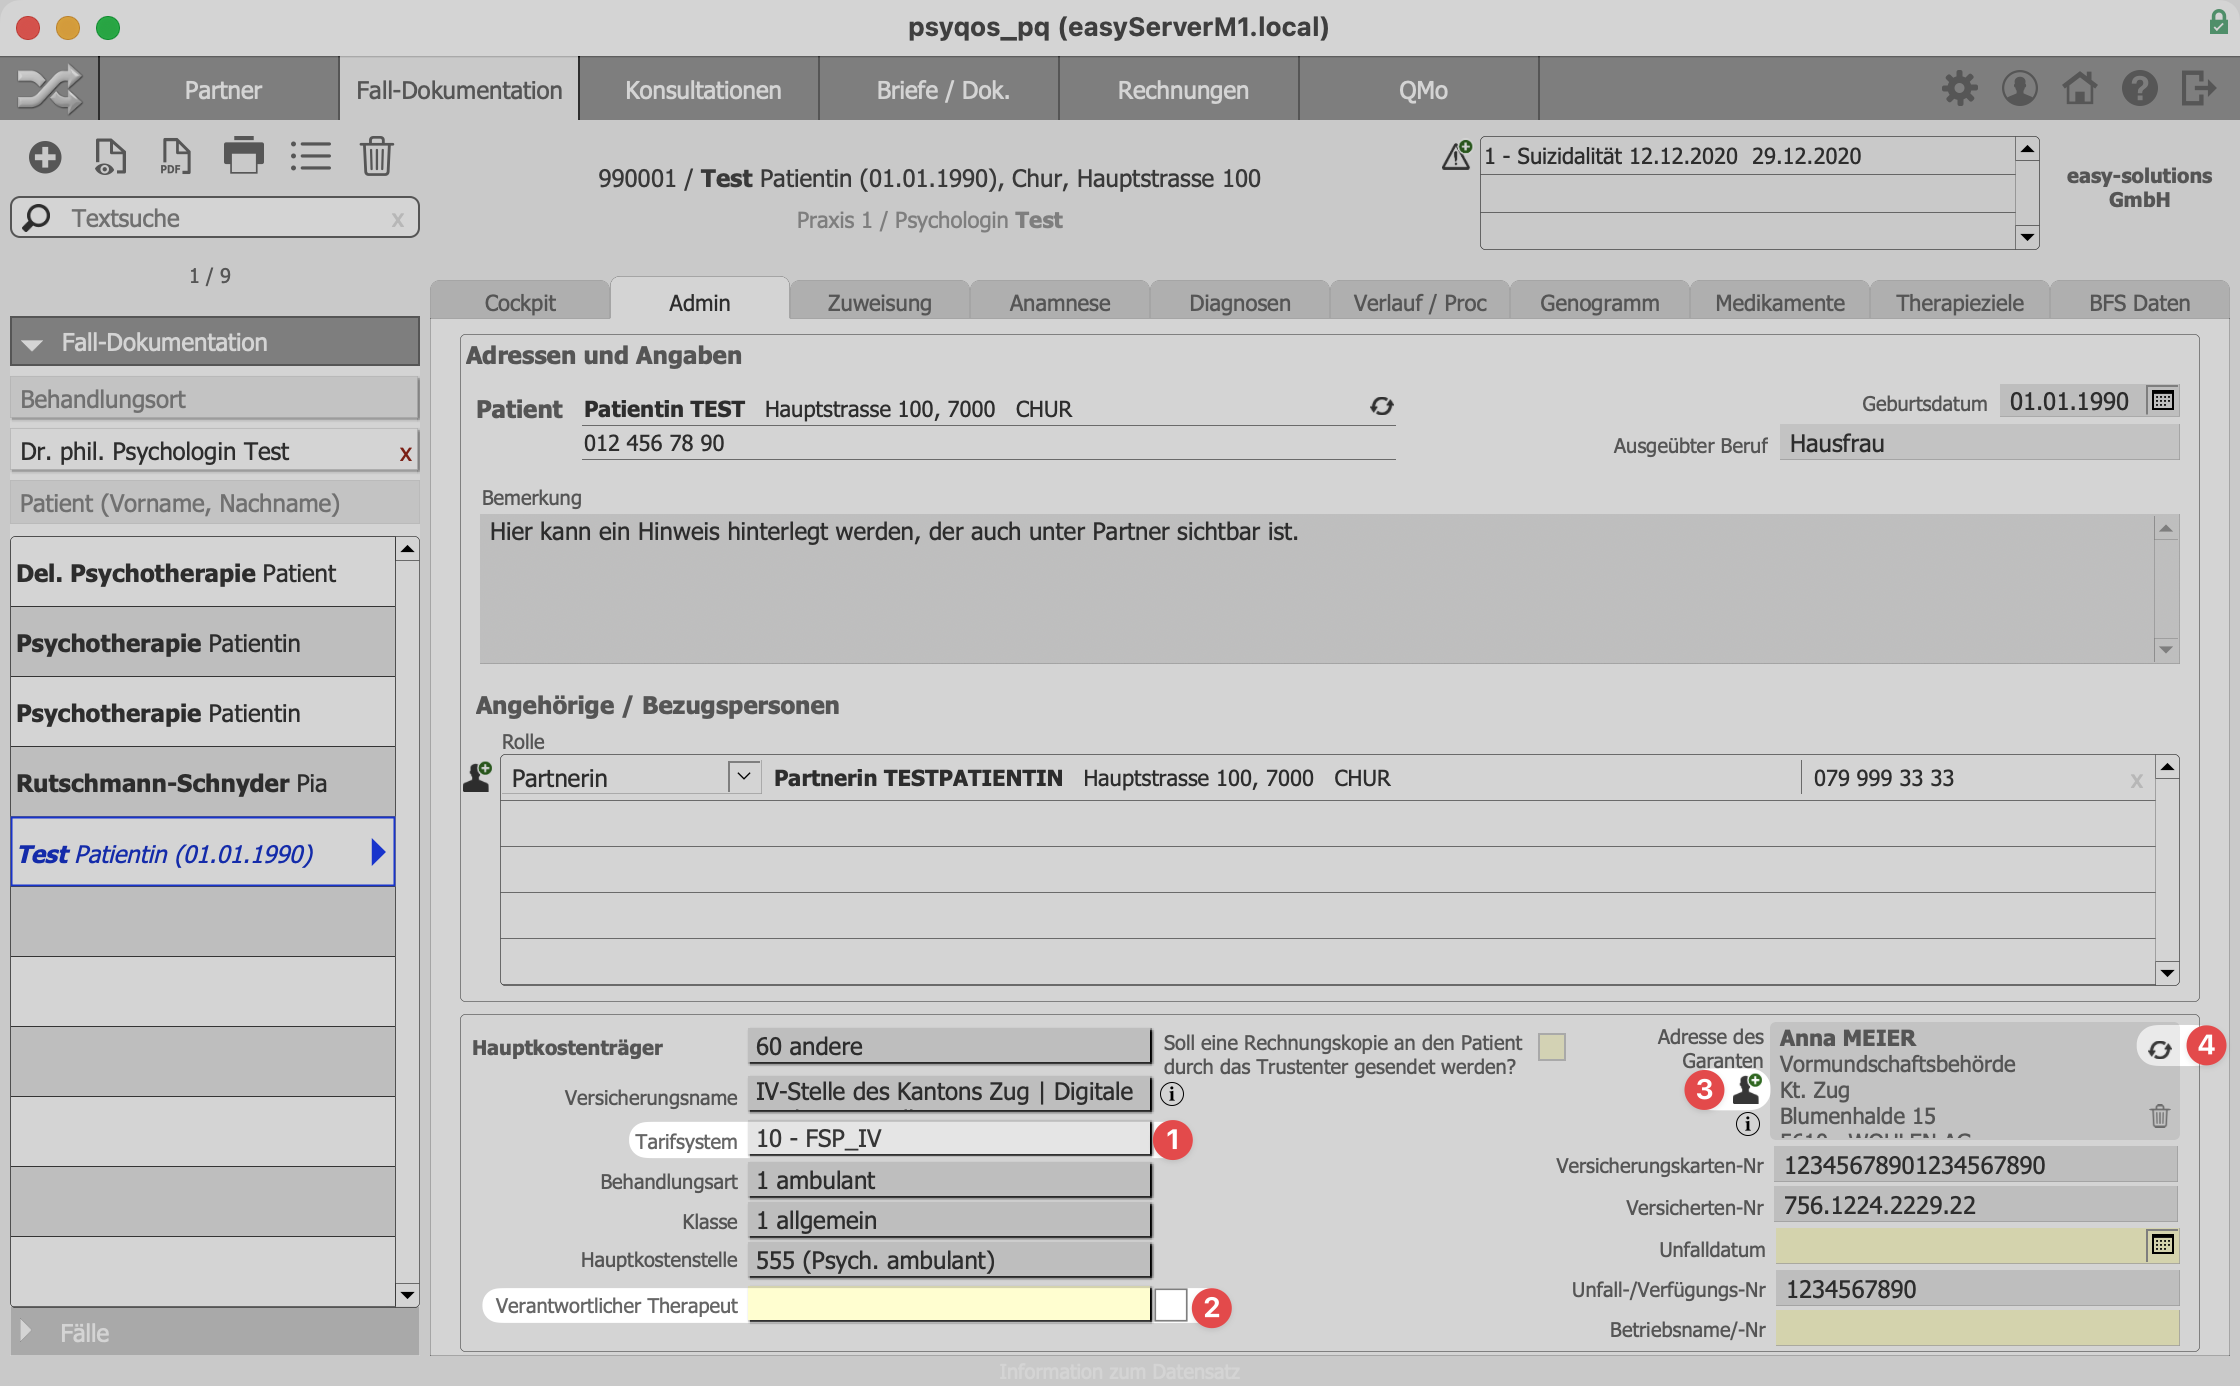Screen dimensions: 2240x1386
Task: Toggle the Rechnungskopie an Patient checkbox
Action: [1552, 1047]
